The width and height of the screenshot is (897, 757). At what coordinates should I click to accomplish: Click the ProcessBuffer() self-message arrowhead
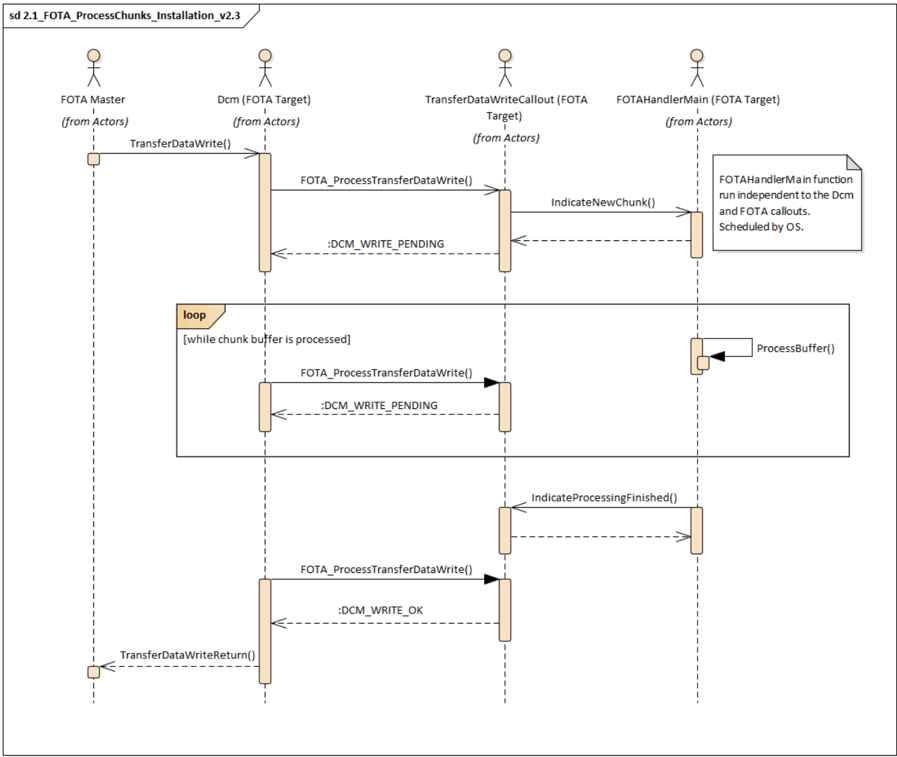click(717, 356)
